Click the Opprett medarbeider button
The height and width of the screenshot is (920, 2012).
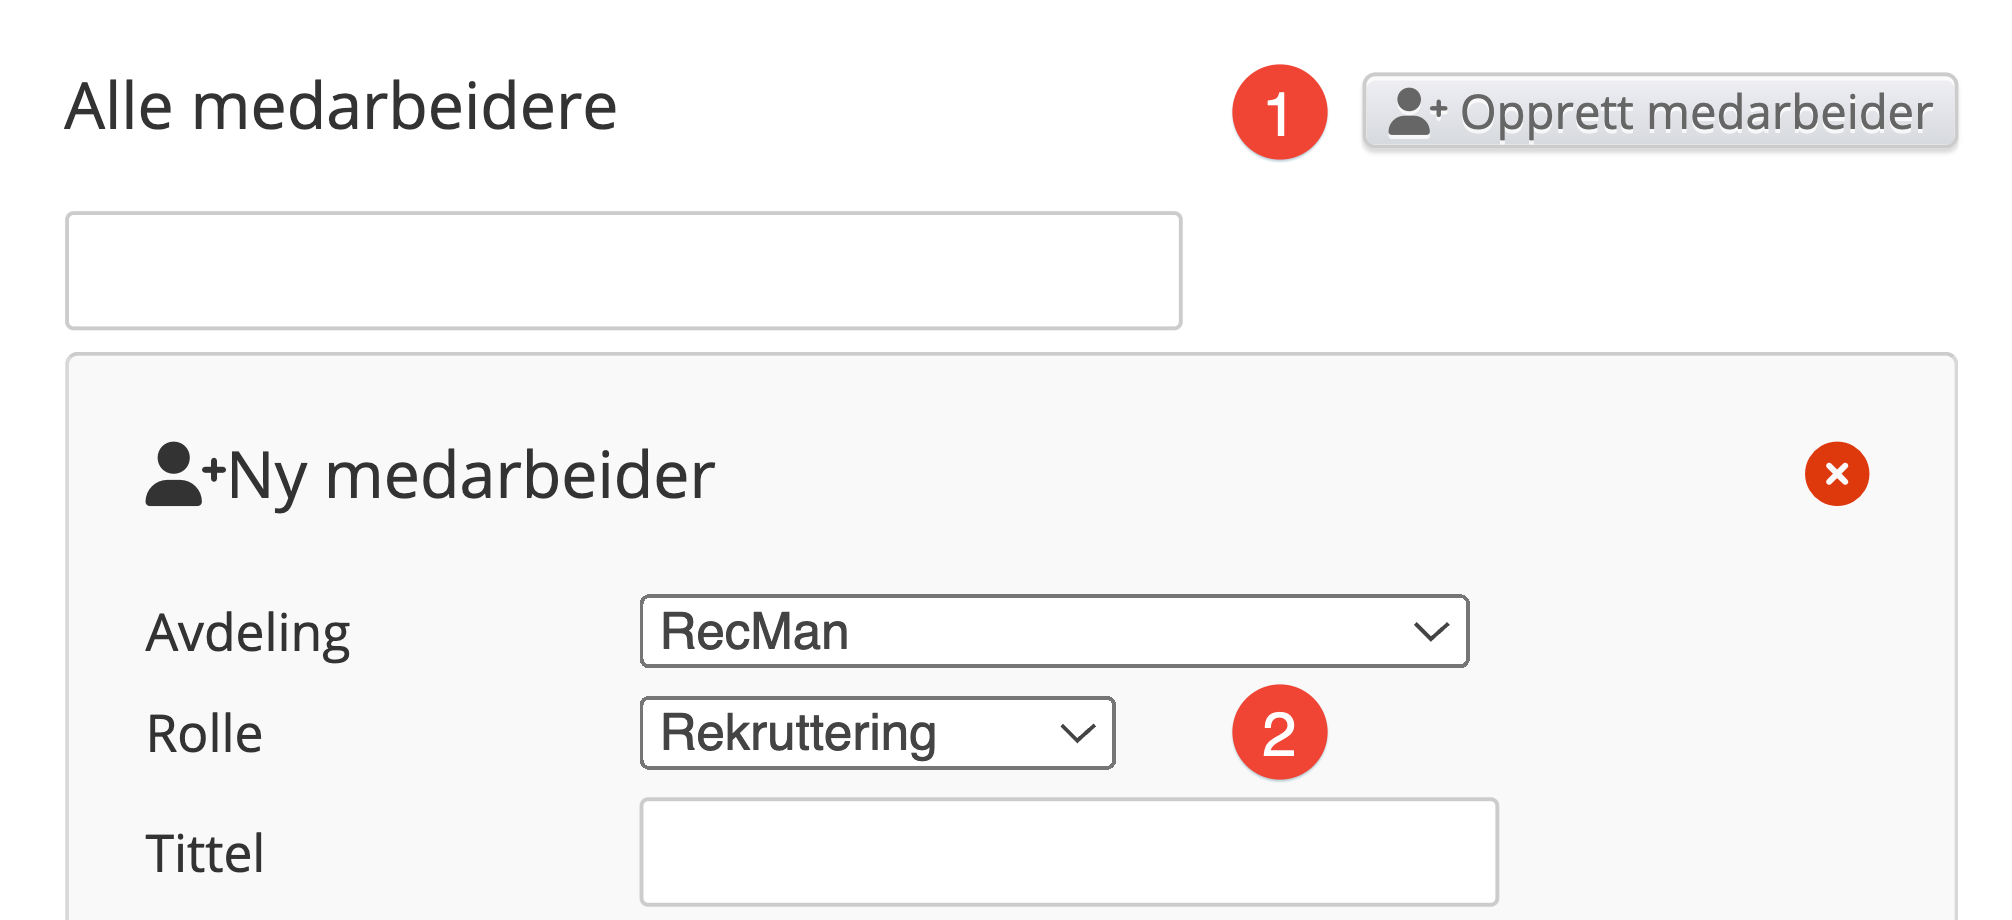pyautogui.click(x=1659, y=111)
